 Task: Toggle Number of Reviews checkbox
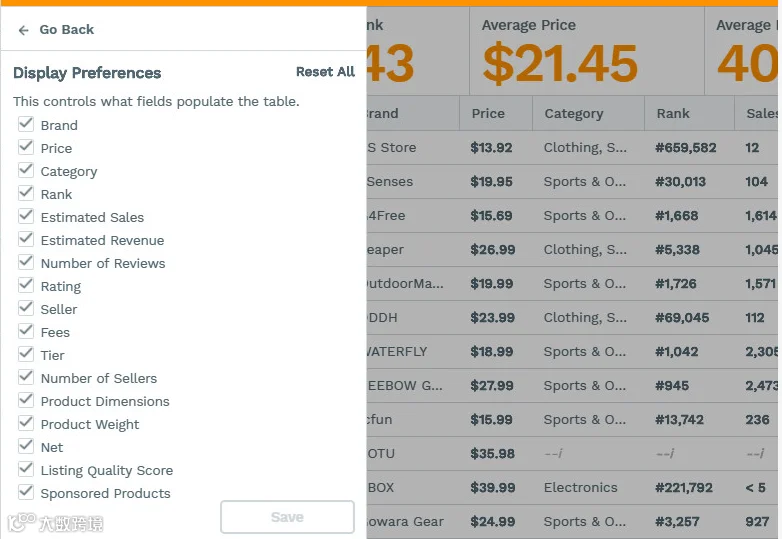click(26, 261)
